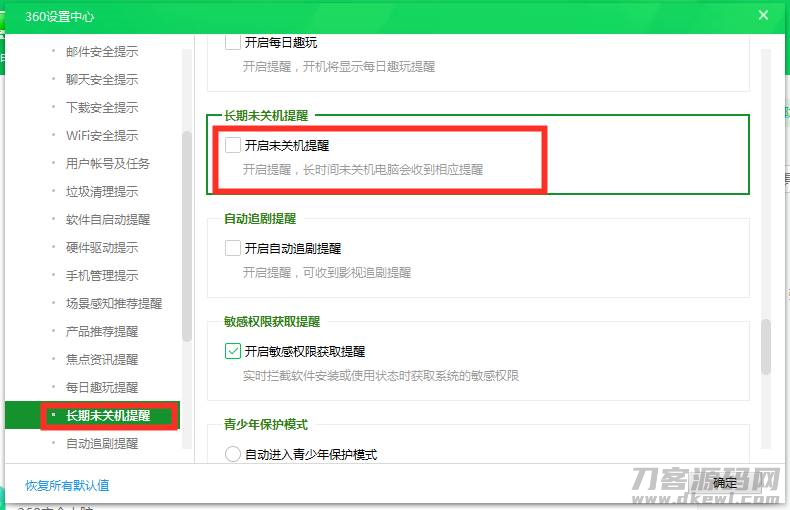This screenshot has width=790, height=510.
Task: Open 聊天安全提示 in sidebar
Action: pos(102,80)
